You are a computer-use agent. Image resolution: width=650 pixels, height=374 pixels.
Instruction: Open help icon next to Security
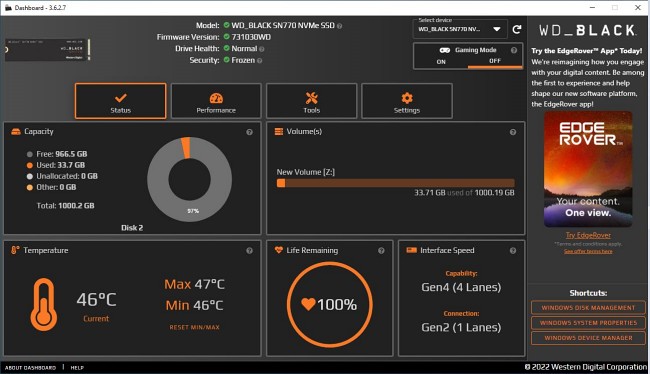pos(259,61)
